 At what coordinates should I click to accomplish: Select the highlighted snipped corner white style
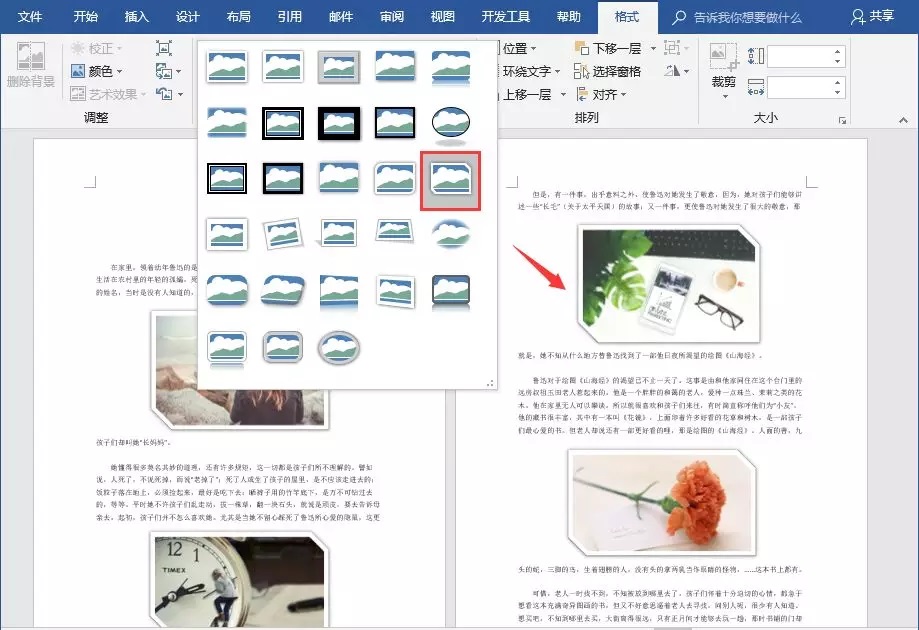tap(451, 180)
